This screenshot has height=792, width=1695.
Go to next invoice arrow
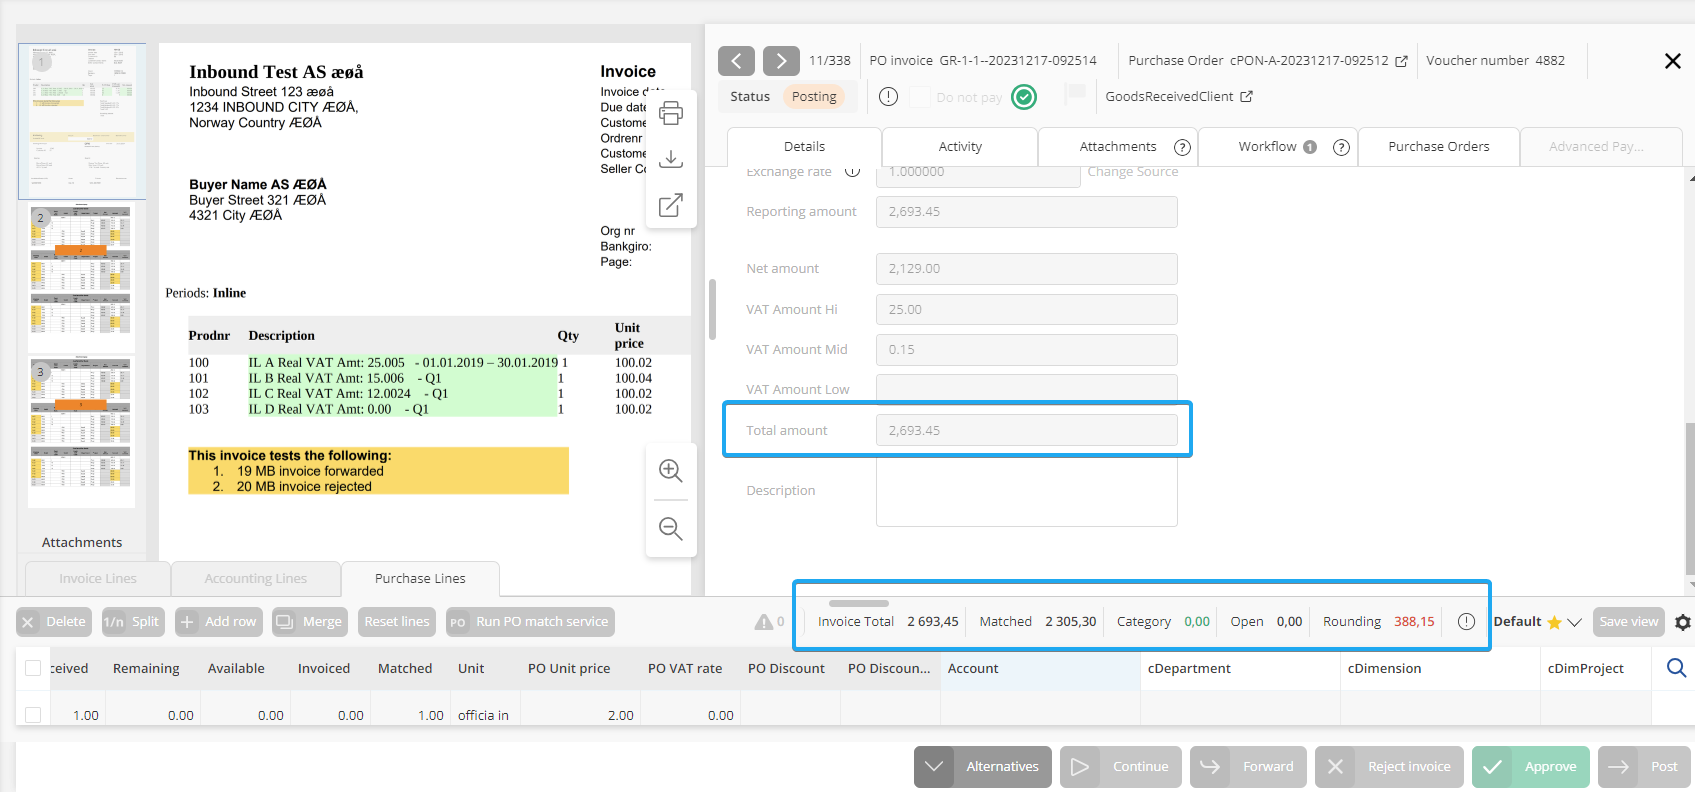(x=781, y=61)
